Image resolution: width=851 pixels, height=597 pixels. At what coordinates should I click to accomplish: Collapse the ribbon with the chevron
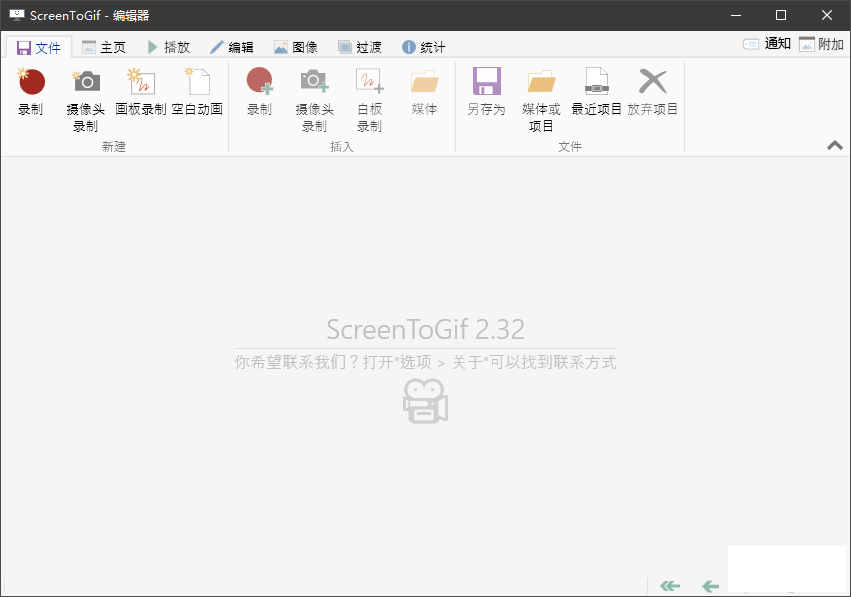835,145
